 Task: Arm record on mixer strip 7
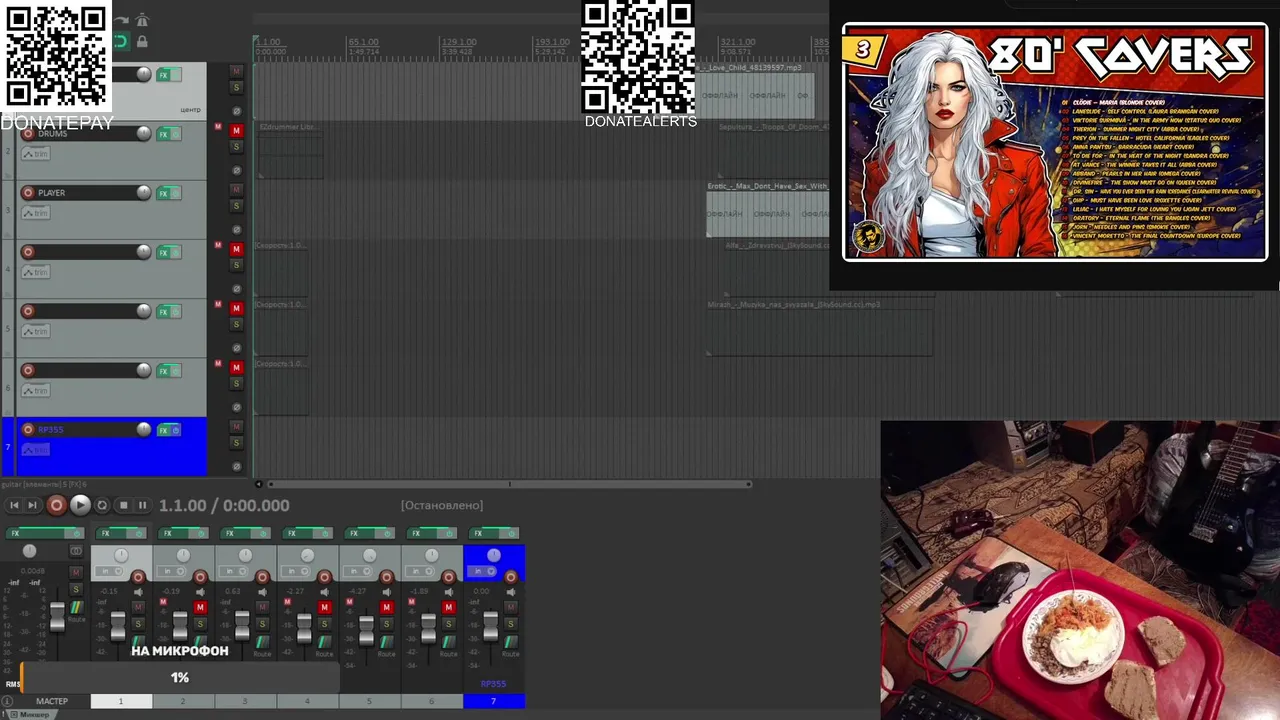(511, 577)
